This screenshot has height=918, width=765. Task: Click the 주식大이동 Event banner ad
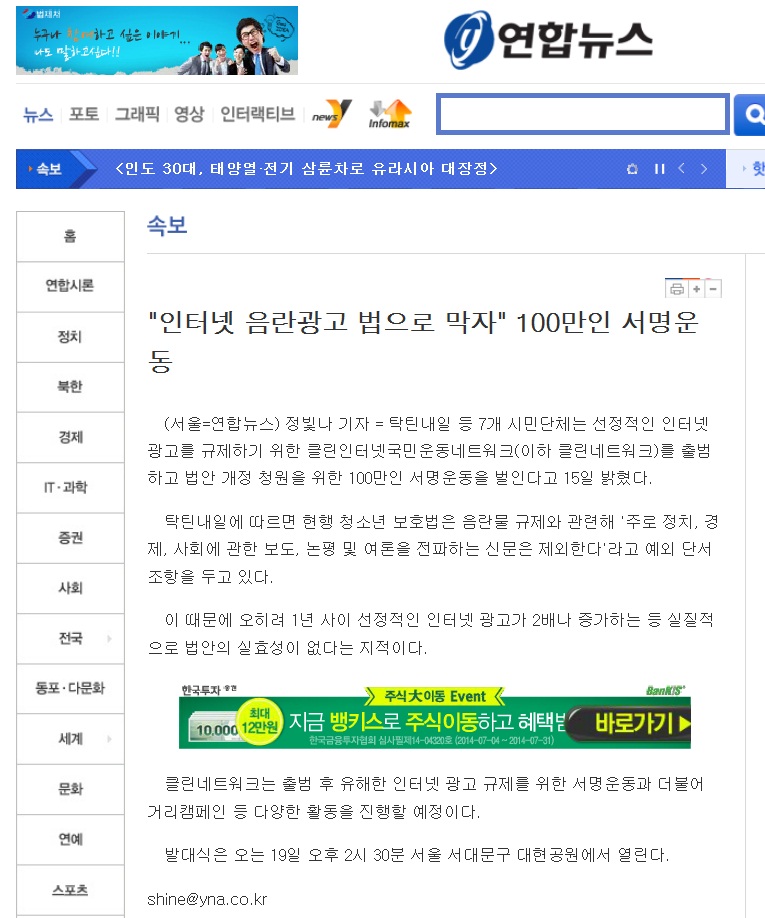tap(435, 717)
